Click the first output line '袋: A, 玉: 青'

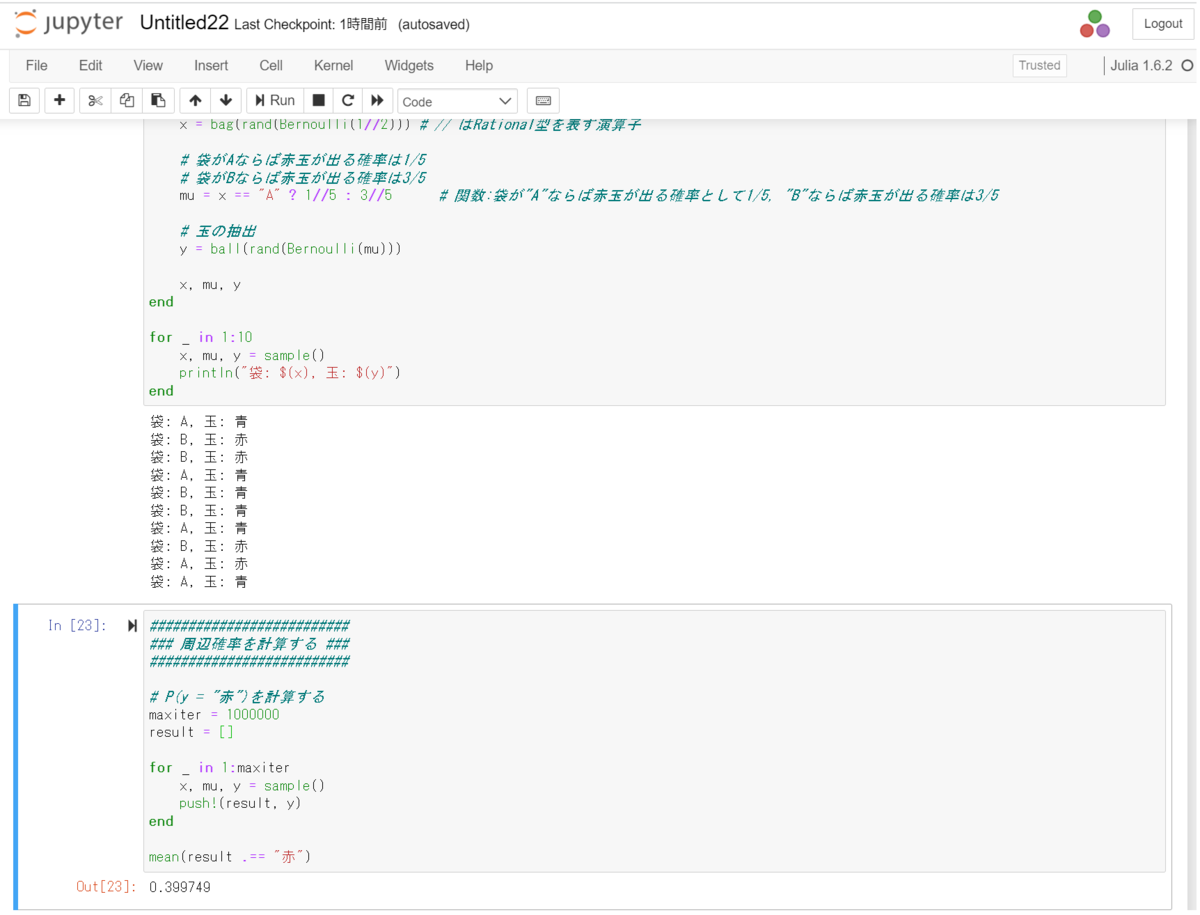(x=199, y=422)
